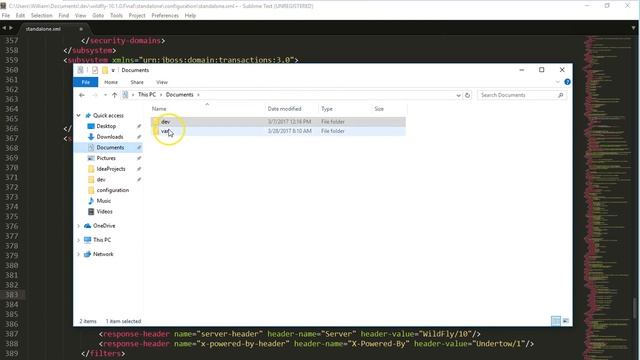640x360 pixels.
Task: Select the var folder row
Action: pos(278,131)
